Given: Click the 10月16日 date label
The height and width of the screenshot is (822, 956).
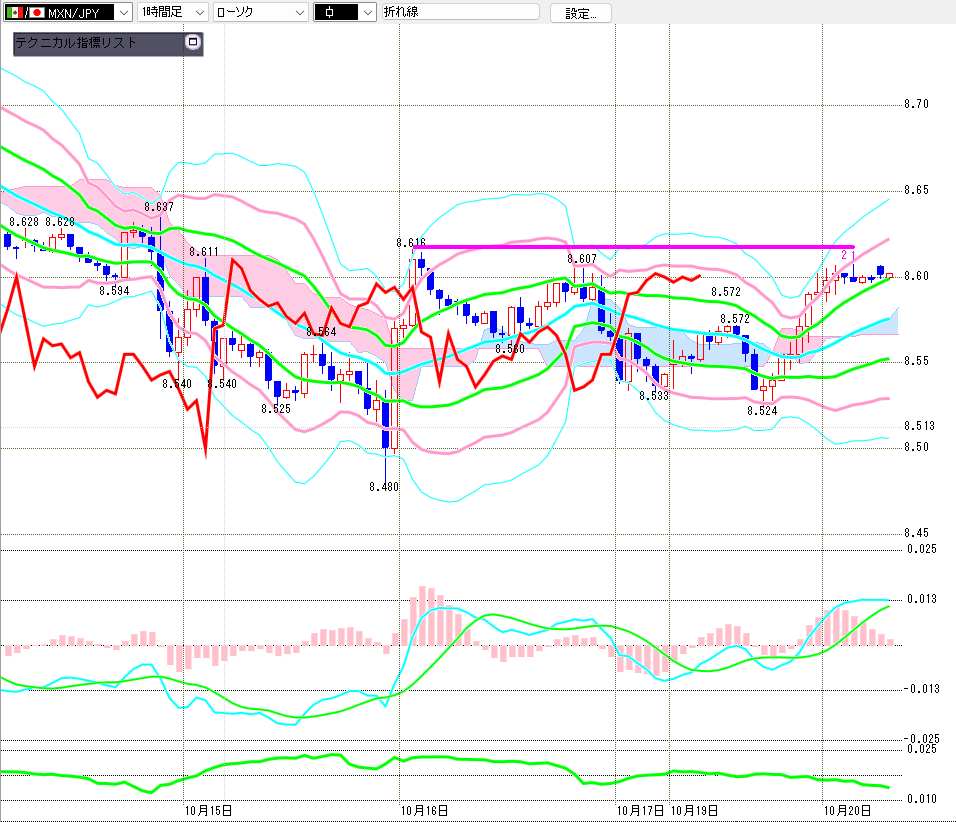Looking at the screenshot, I should (424, 810).
